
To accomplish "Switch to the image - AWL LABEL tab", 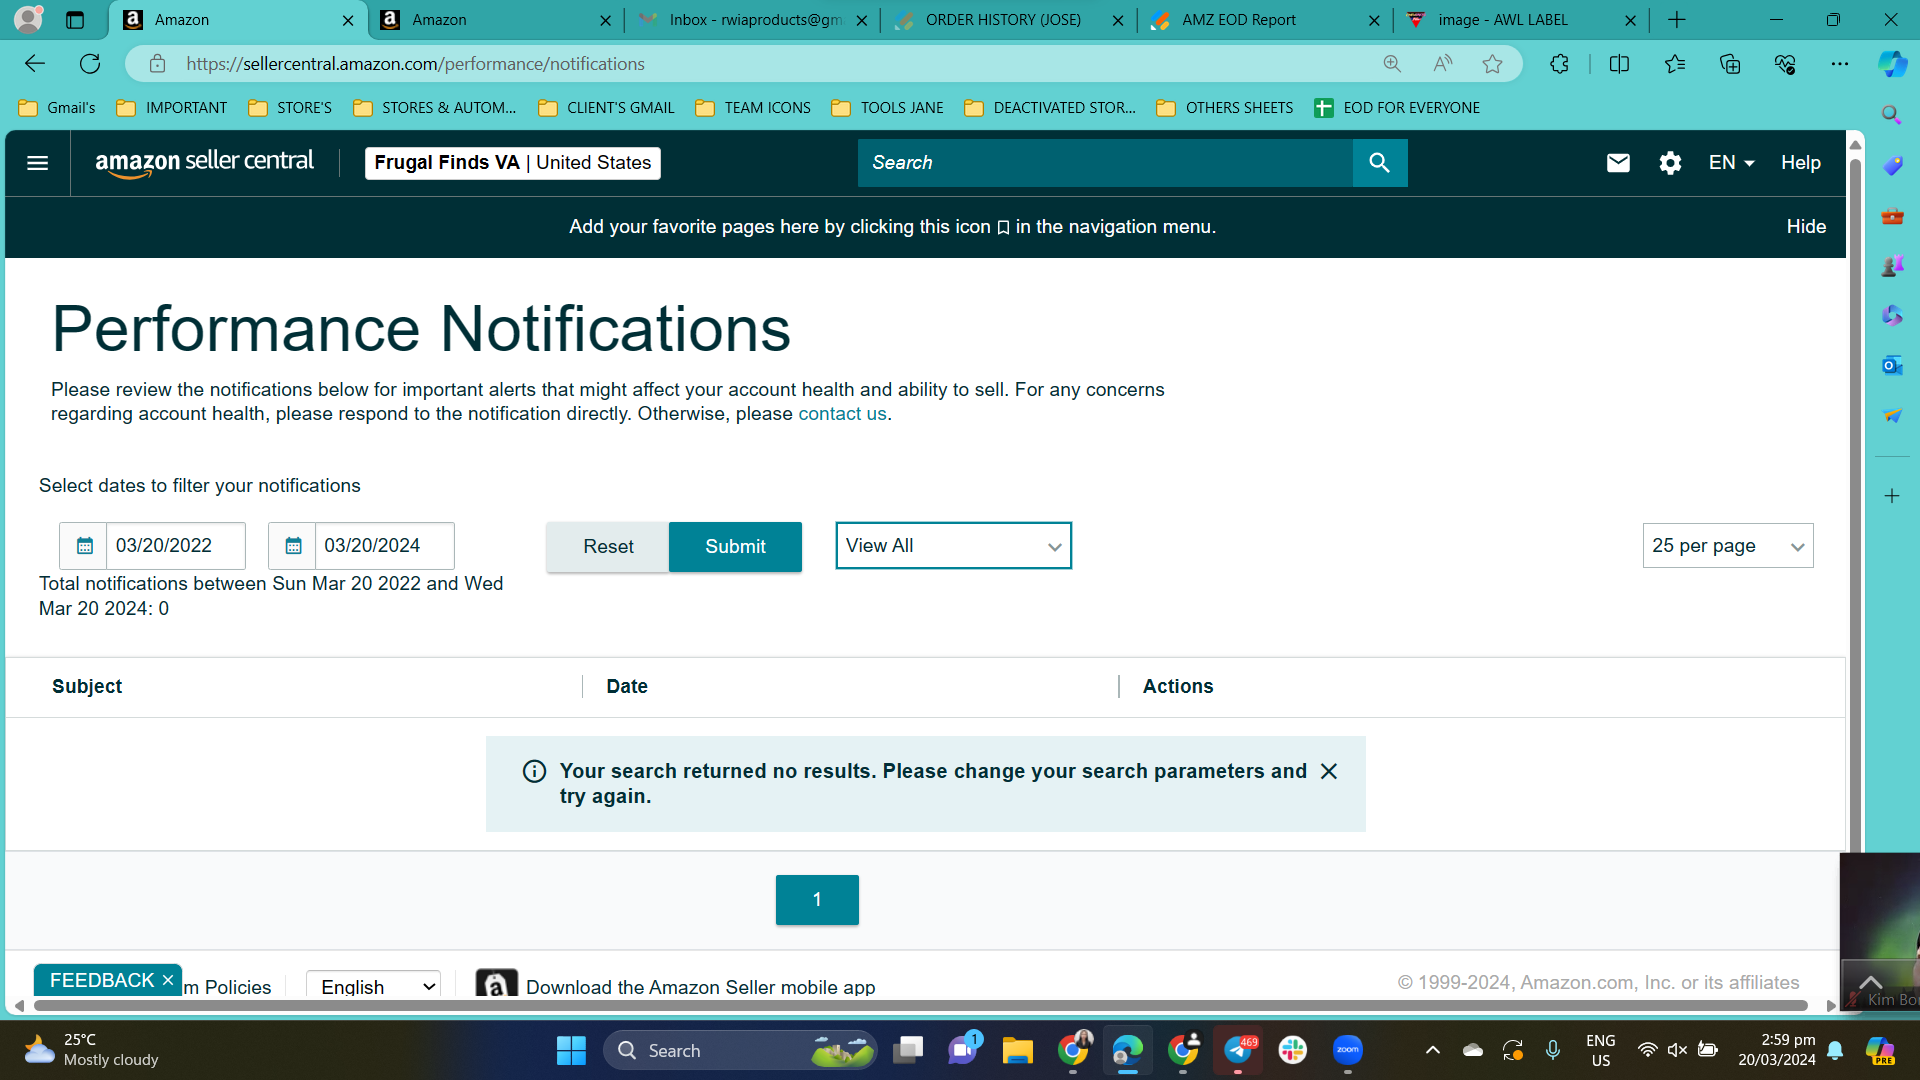I will (1520, 20).
